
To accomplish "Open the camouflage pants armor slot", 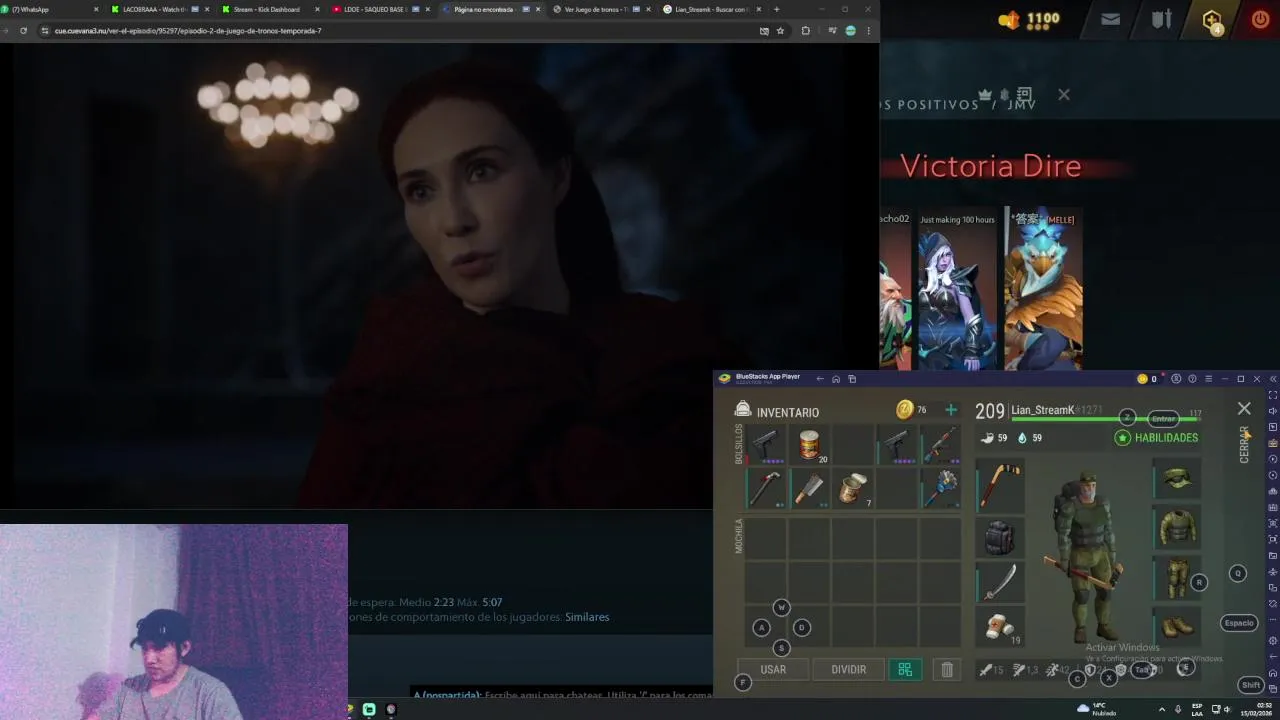I will pos(1177,577).
